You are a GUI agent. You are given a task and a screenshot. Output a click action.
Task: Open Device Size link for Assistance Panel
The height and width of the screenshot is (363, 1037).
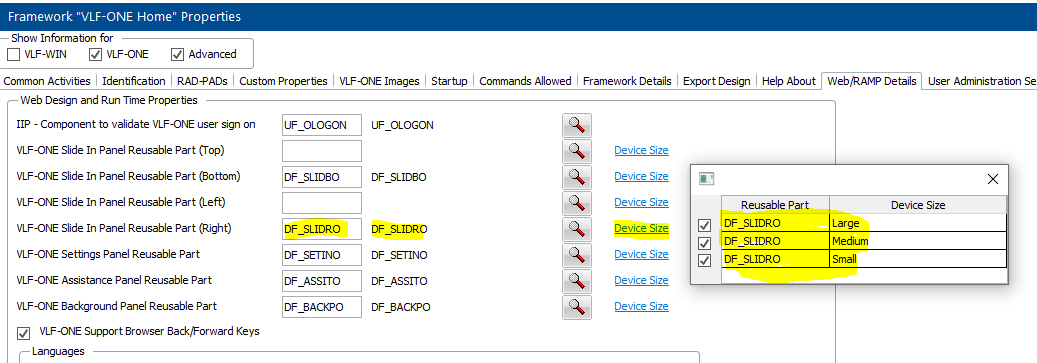click(x=641, y=280)
